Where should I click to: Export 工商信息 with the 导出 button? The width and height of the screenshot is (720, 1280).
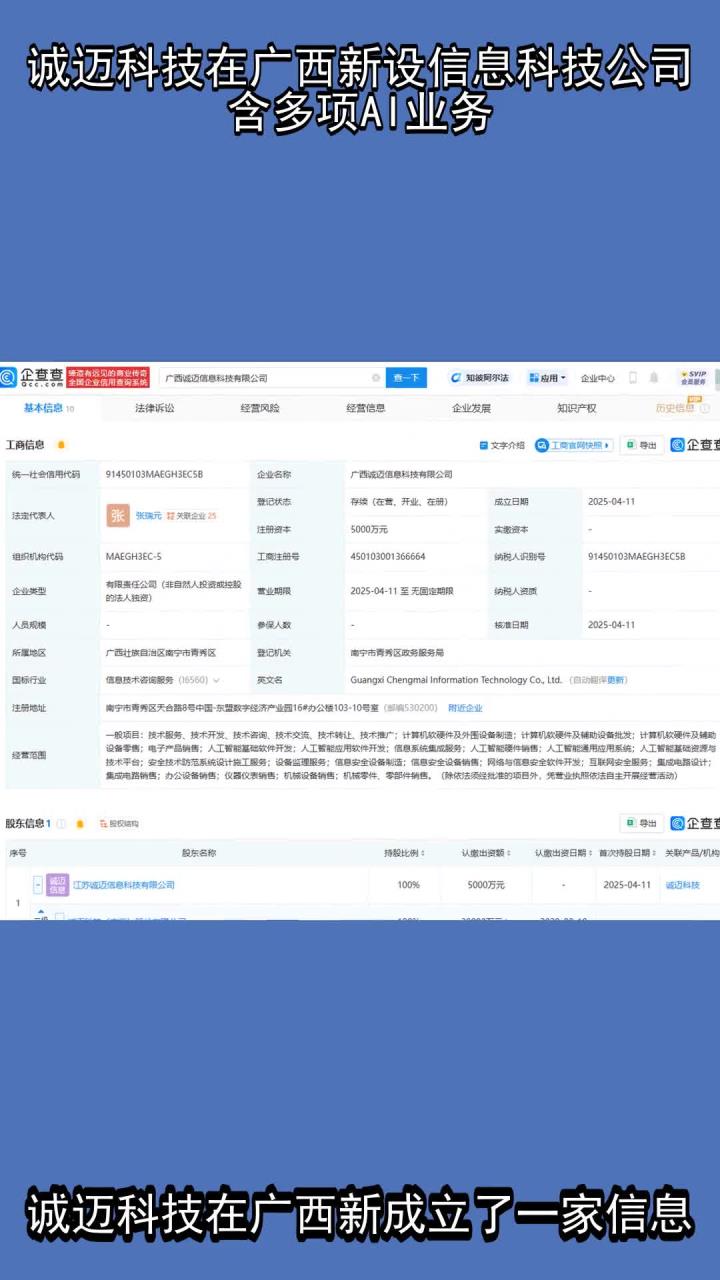coord(642,445)
